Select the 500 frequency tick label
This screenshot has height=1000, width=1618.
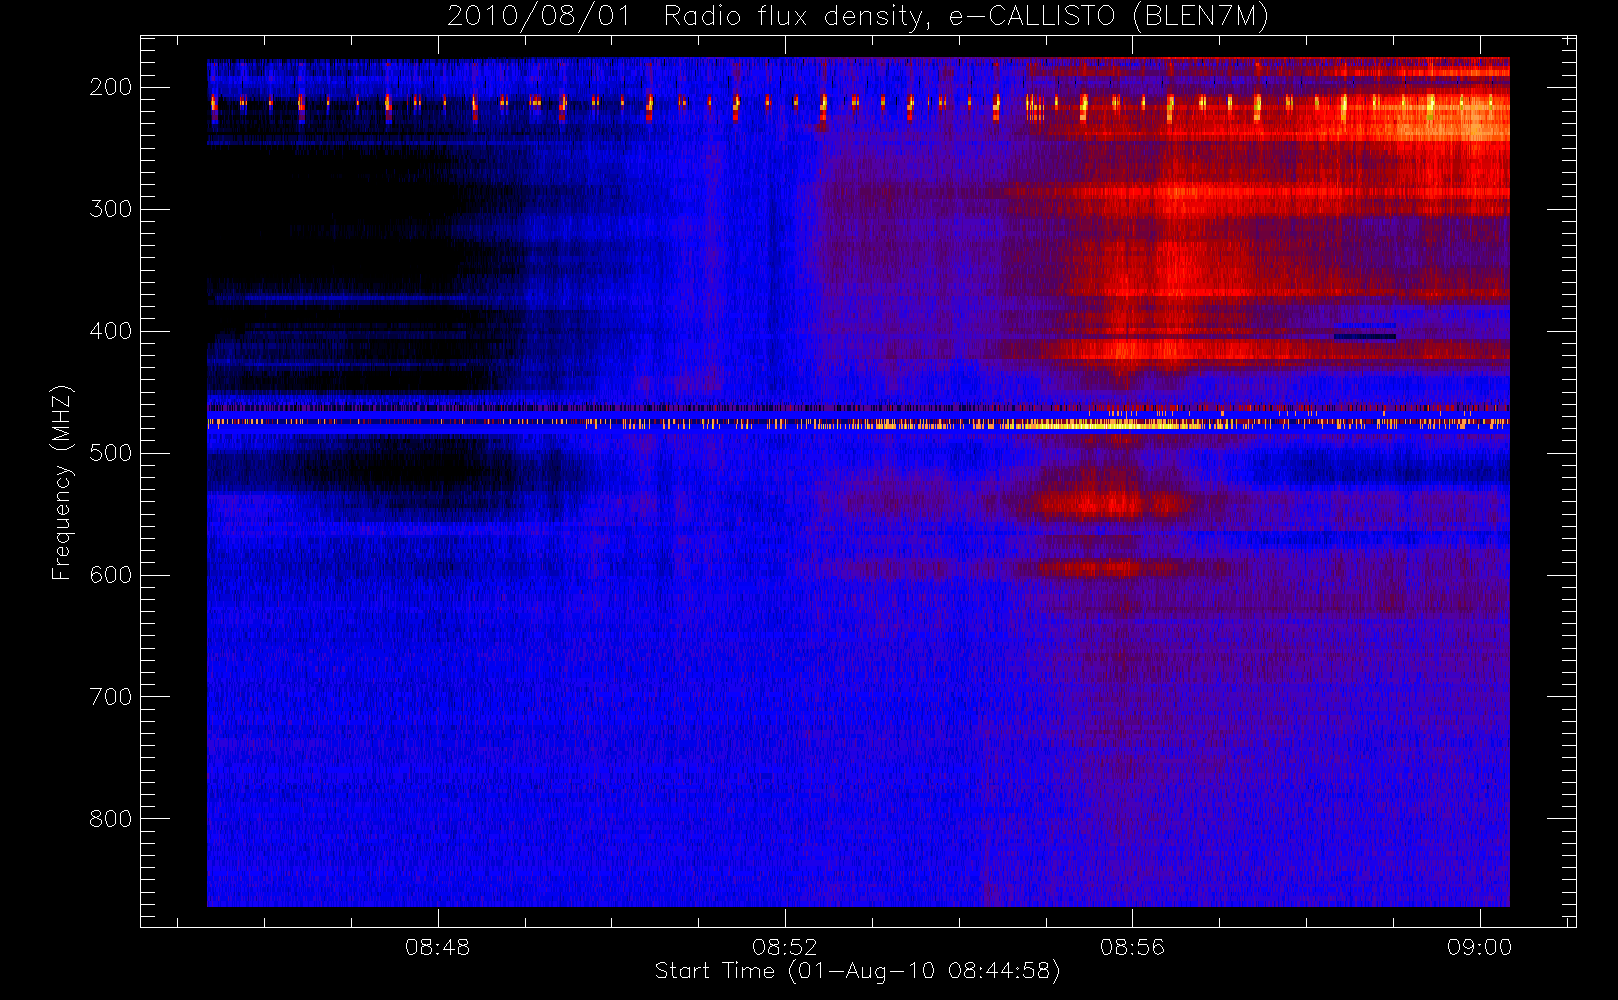(110, 453)
